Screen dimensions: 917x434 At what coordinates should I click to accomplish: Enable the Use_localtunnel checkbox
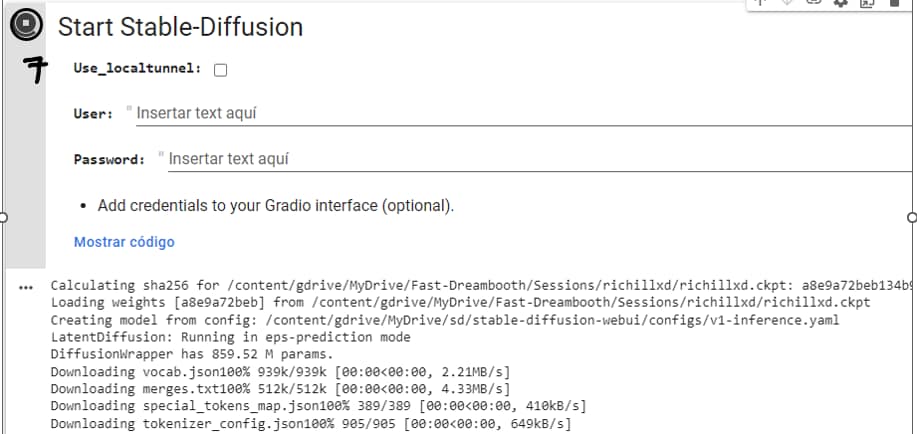(221, 69)
